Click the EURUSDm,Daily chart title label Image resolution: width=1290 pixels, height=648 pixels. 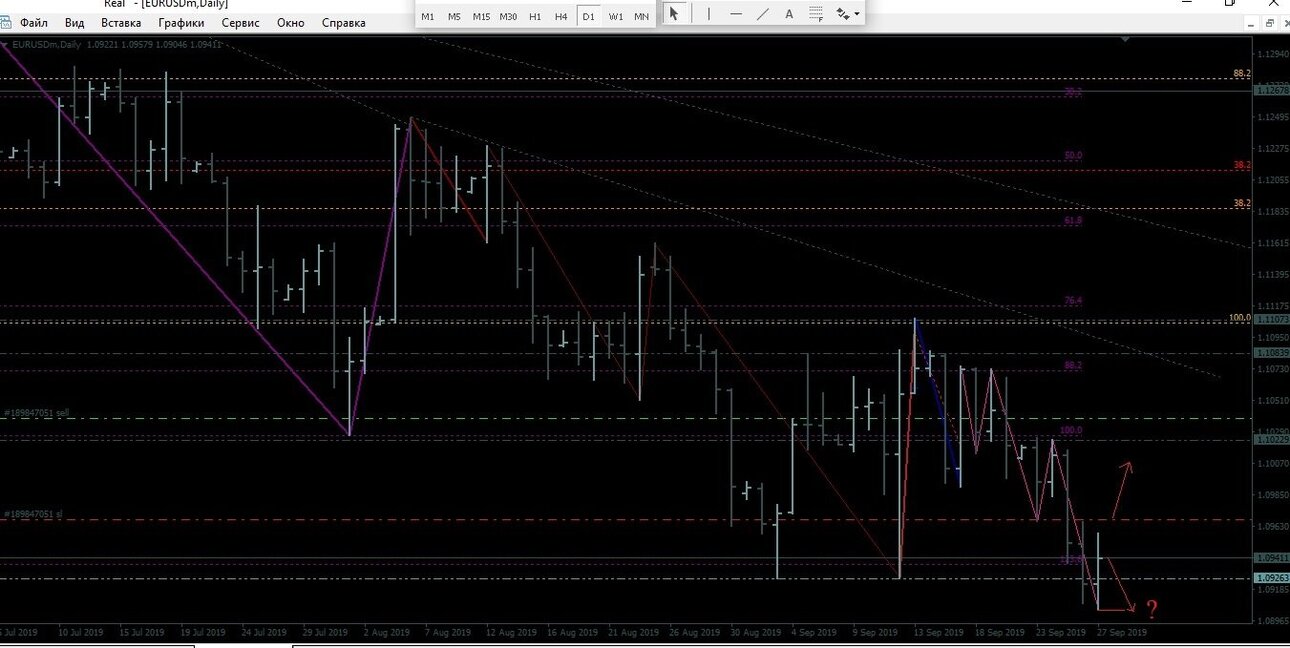(48, 45)
